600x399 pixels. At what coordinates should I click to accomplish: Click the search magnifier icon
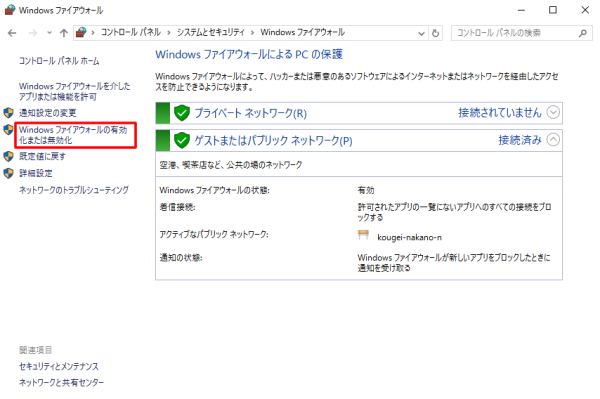pos(583,33)
